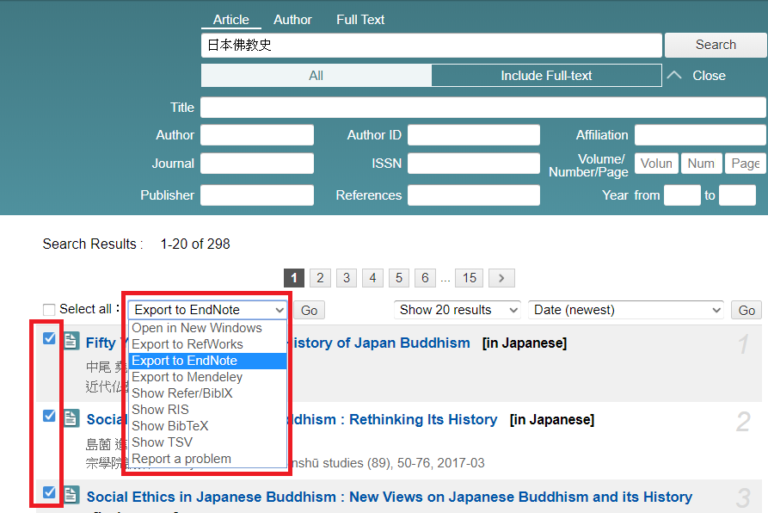Switch to the Author search tab

coord(293,19)
